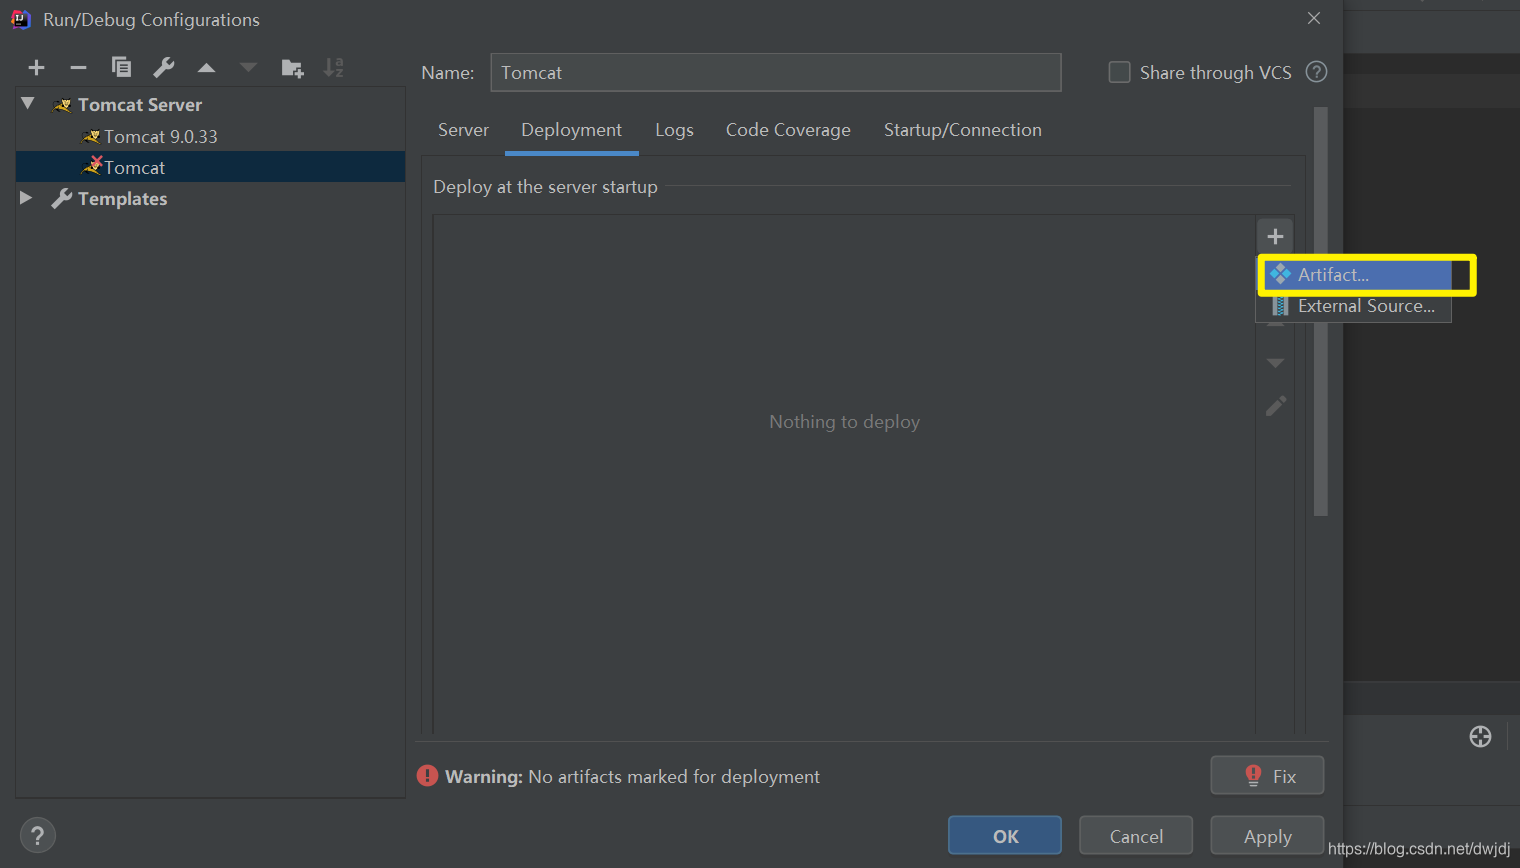The width and height of the screenshot is (1520, 868).
Task: Open the Logs tab
Action: click(x=674, y=130)
